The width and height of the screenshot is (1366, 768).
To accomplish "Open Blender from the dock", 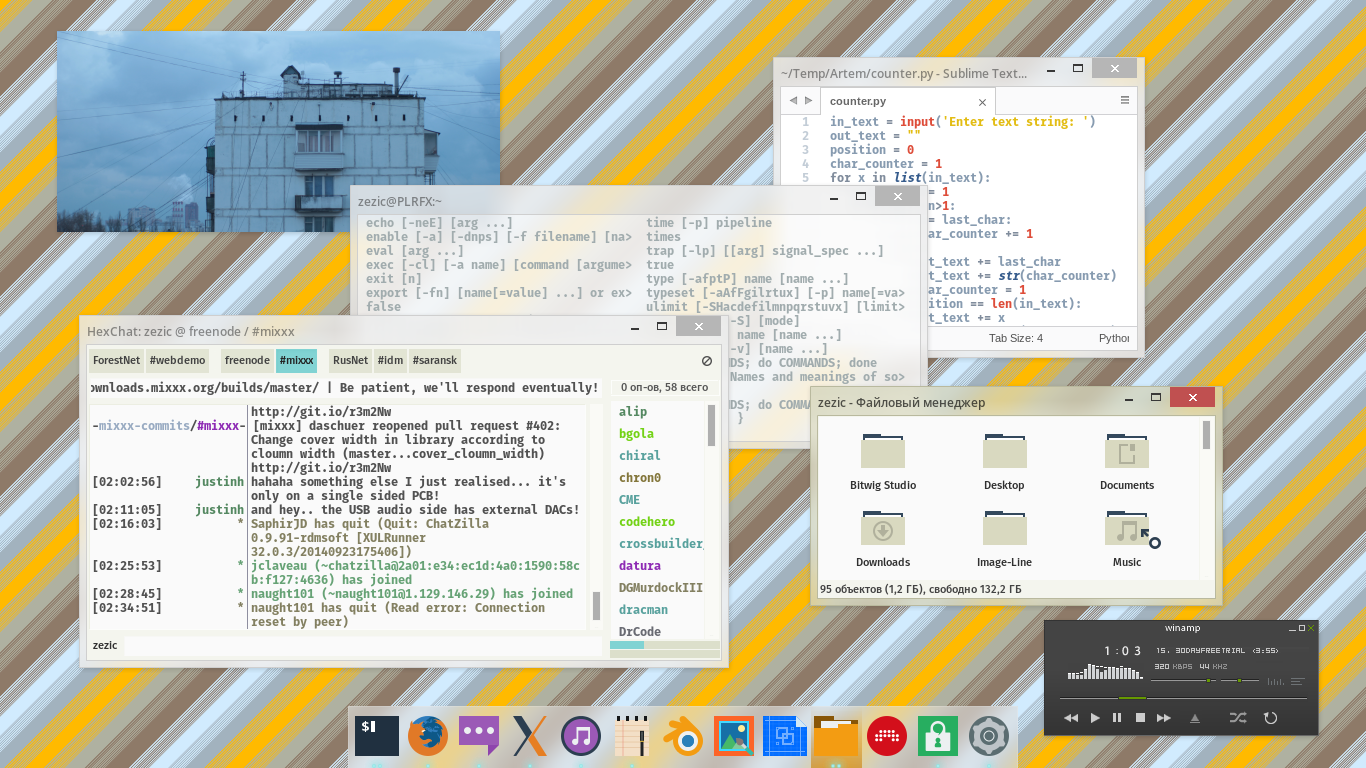I will [x=686, y=737].
